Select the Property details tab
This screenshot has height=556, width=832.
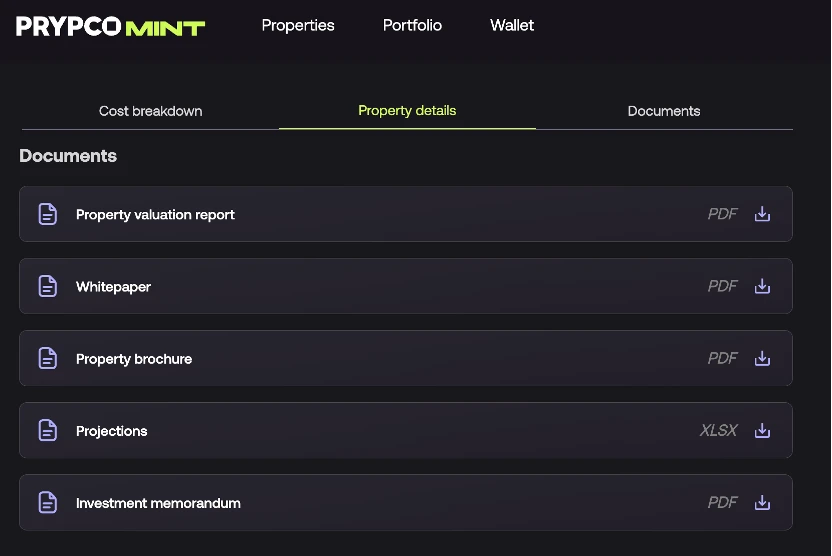[x=407, y=110]
